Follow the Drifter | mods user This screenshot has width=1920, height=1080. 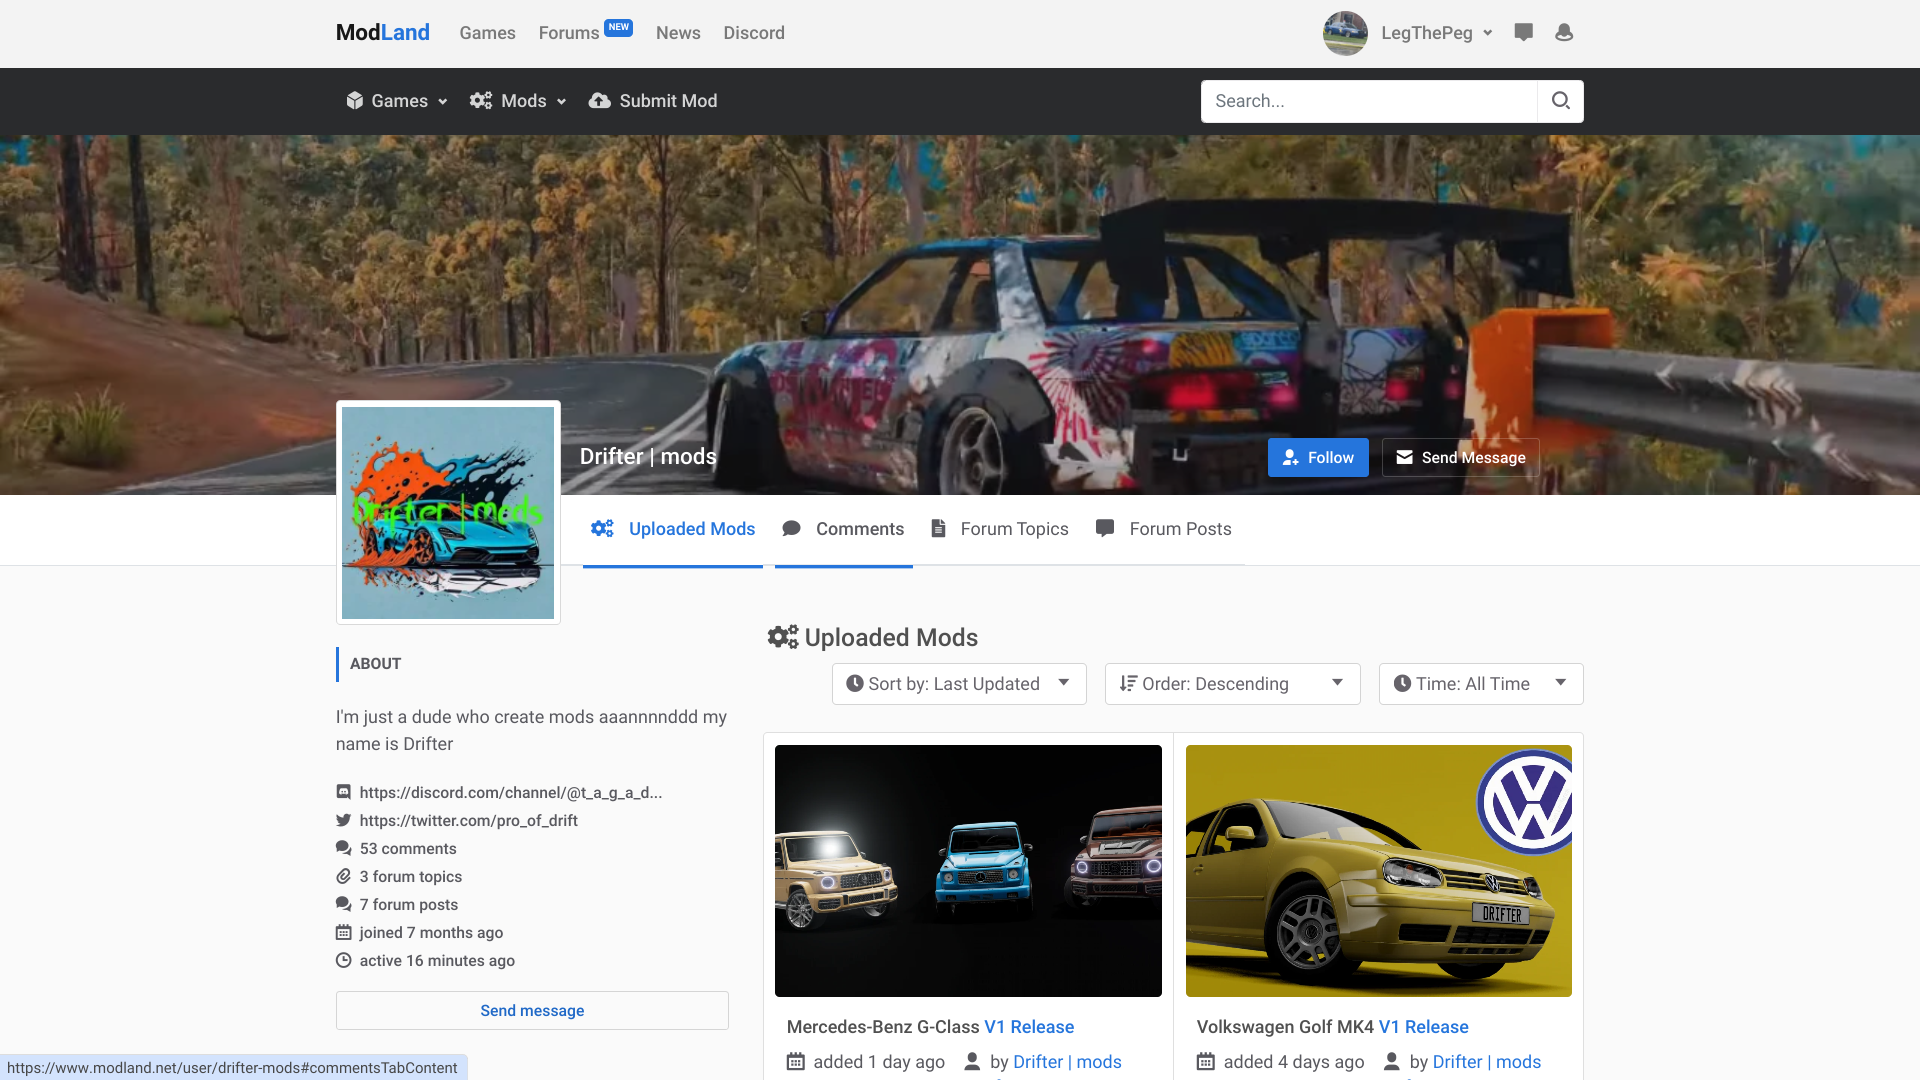(1318, 457)
